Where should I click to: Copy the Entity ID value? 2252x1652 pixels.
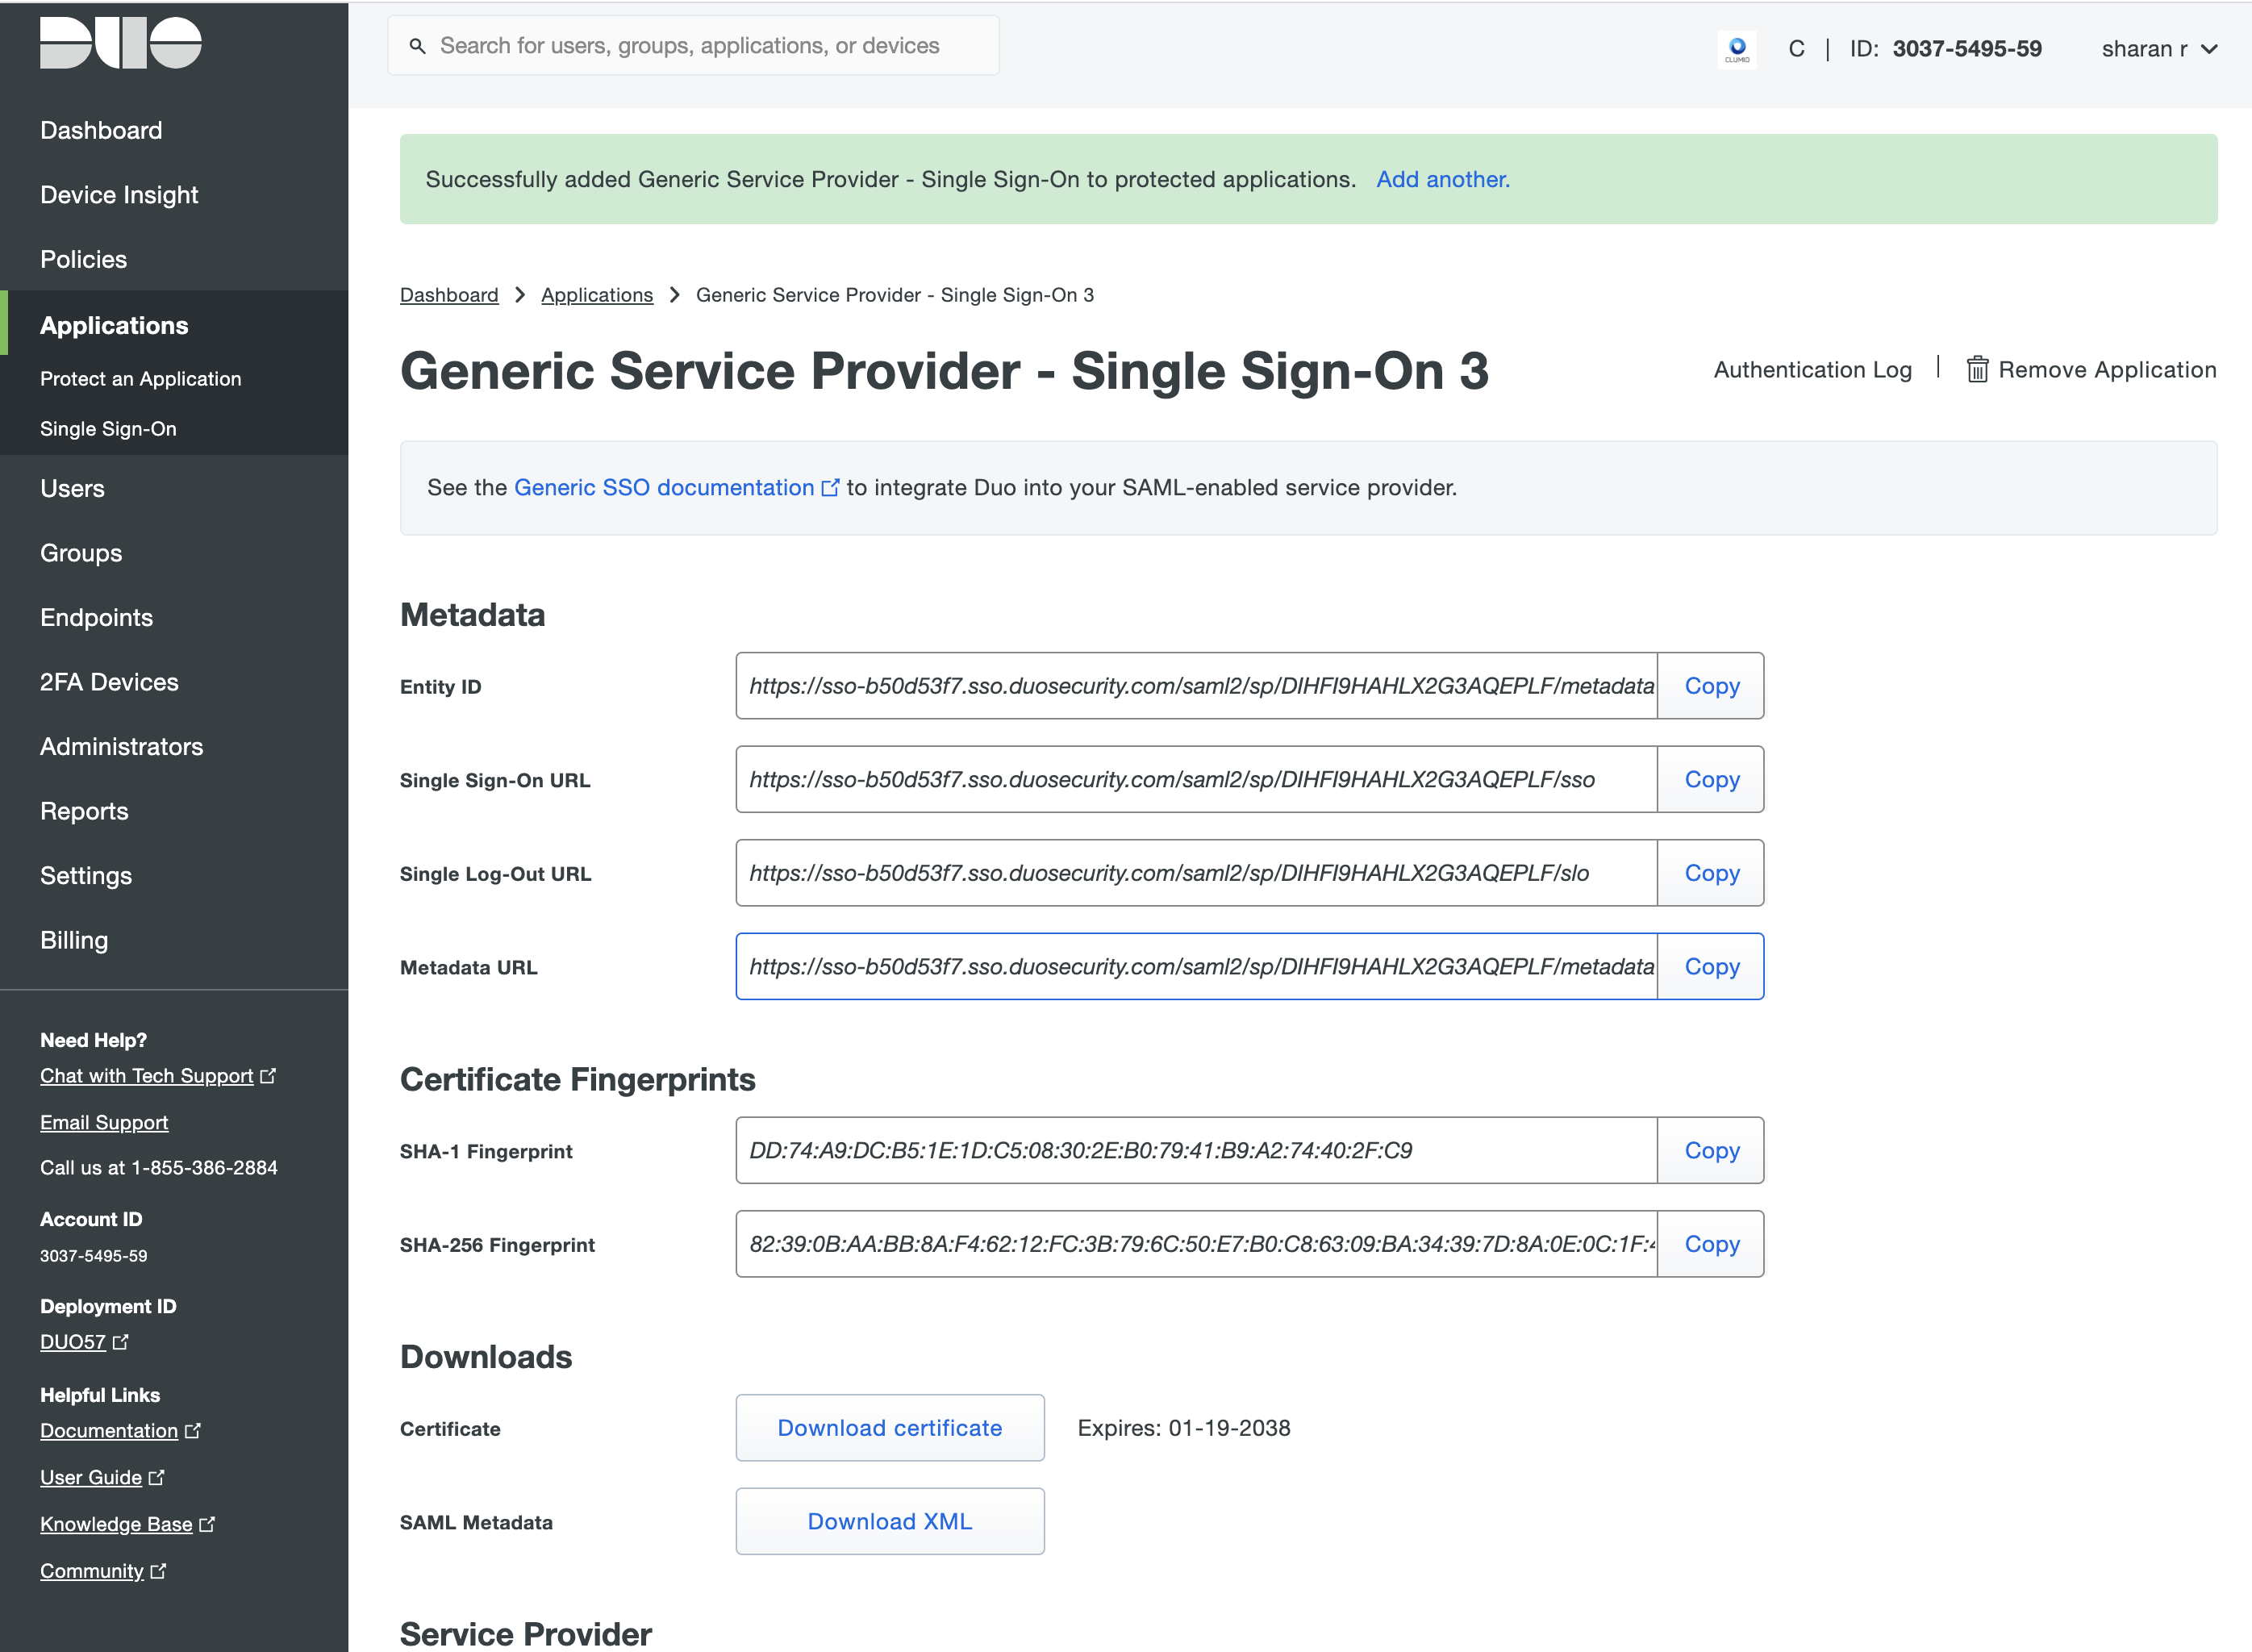[1711, 686]
